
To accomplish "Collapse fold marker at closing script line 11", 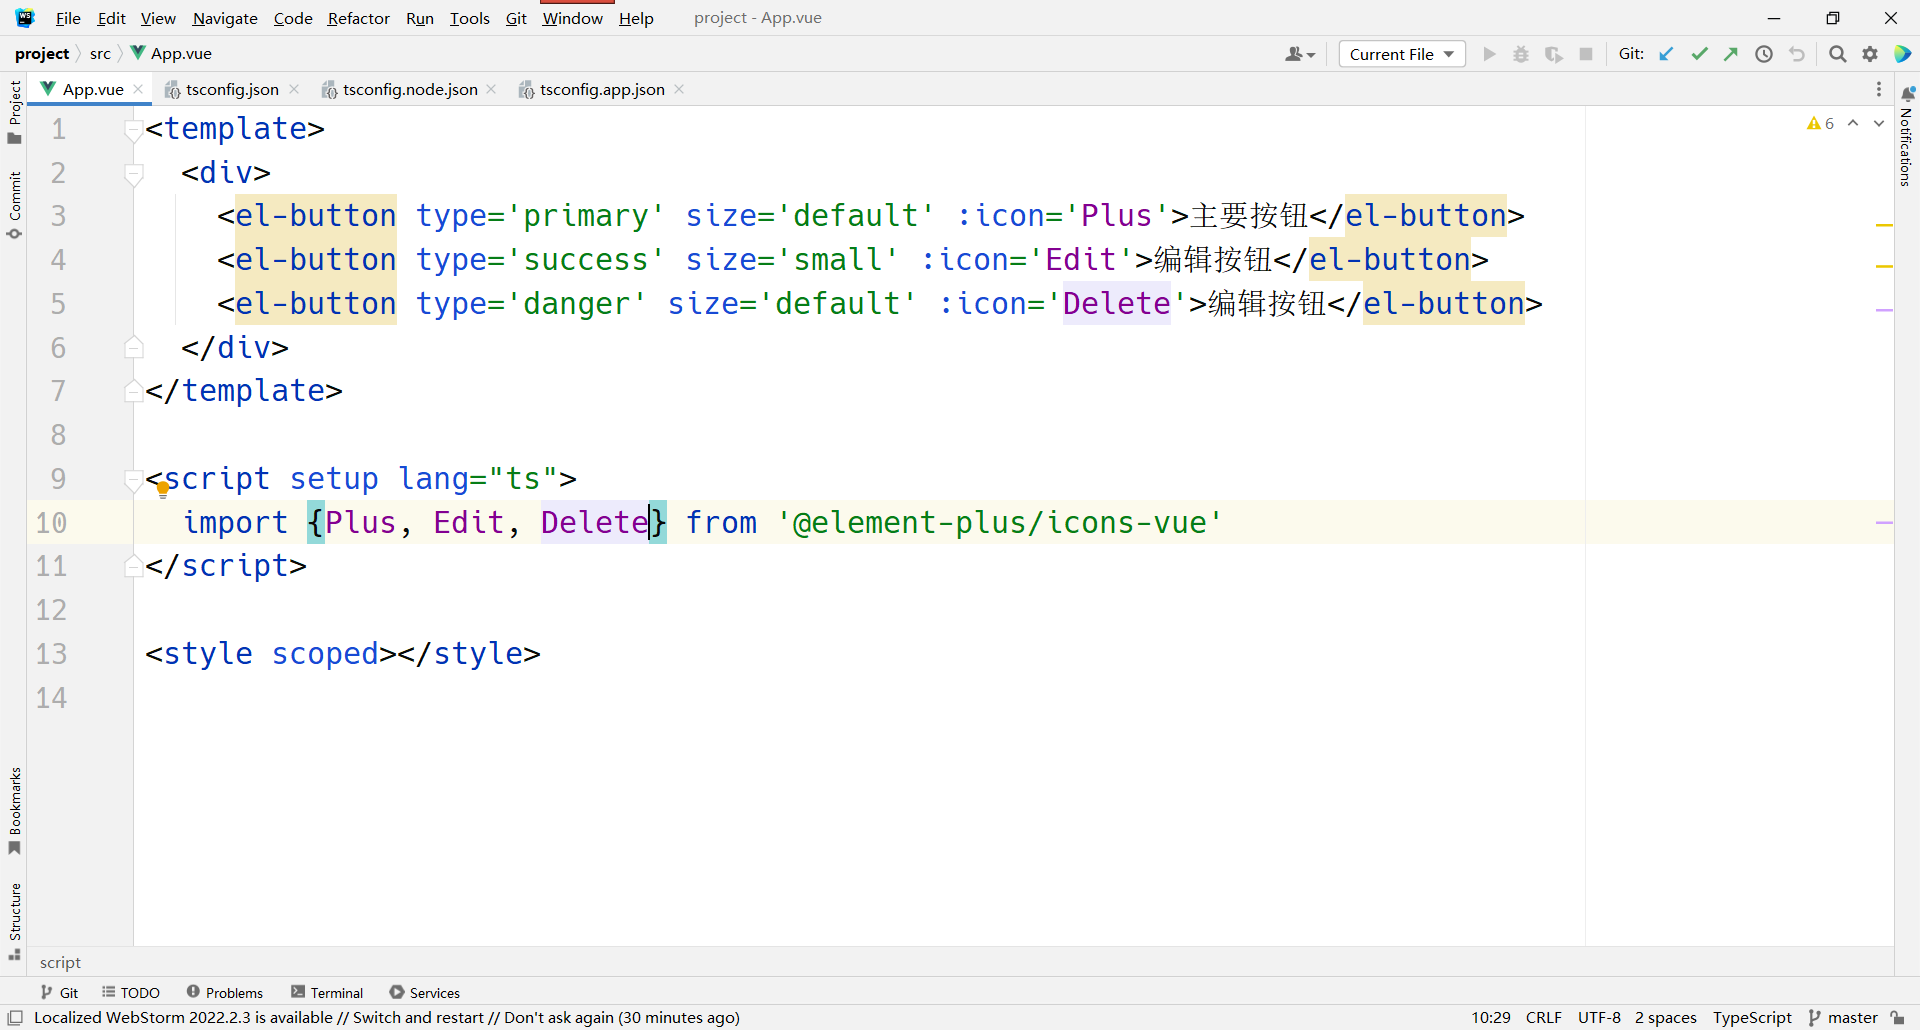I will click(132, 566).
